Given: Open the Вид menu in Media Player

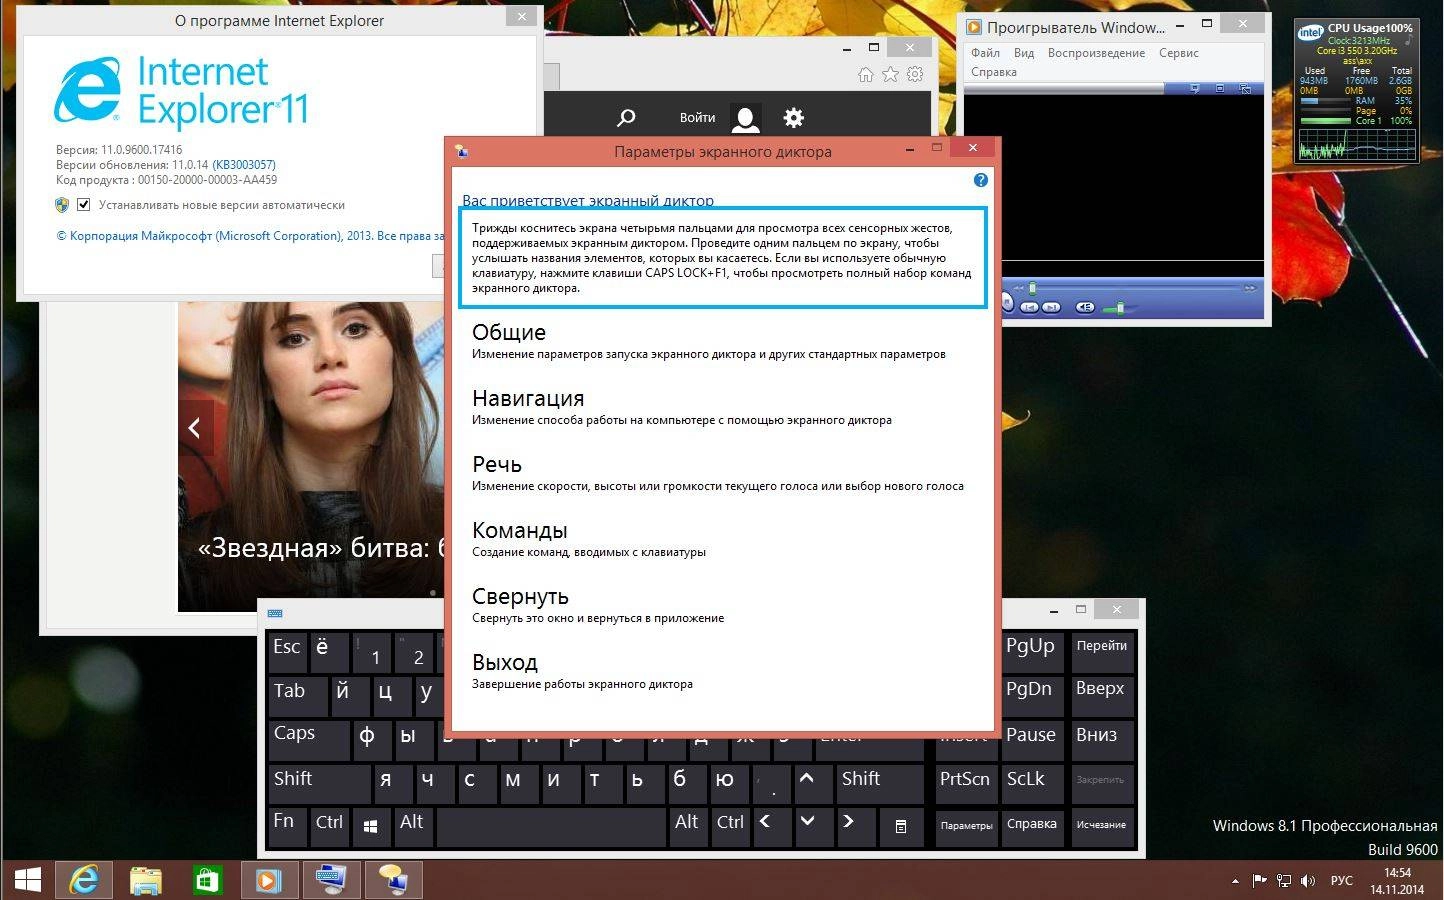Looking at the screenshot, I should point(1024,53).
